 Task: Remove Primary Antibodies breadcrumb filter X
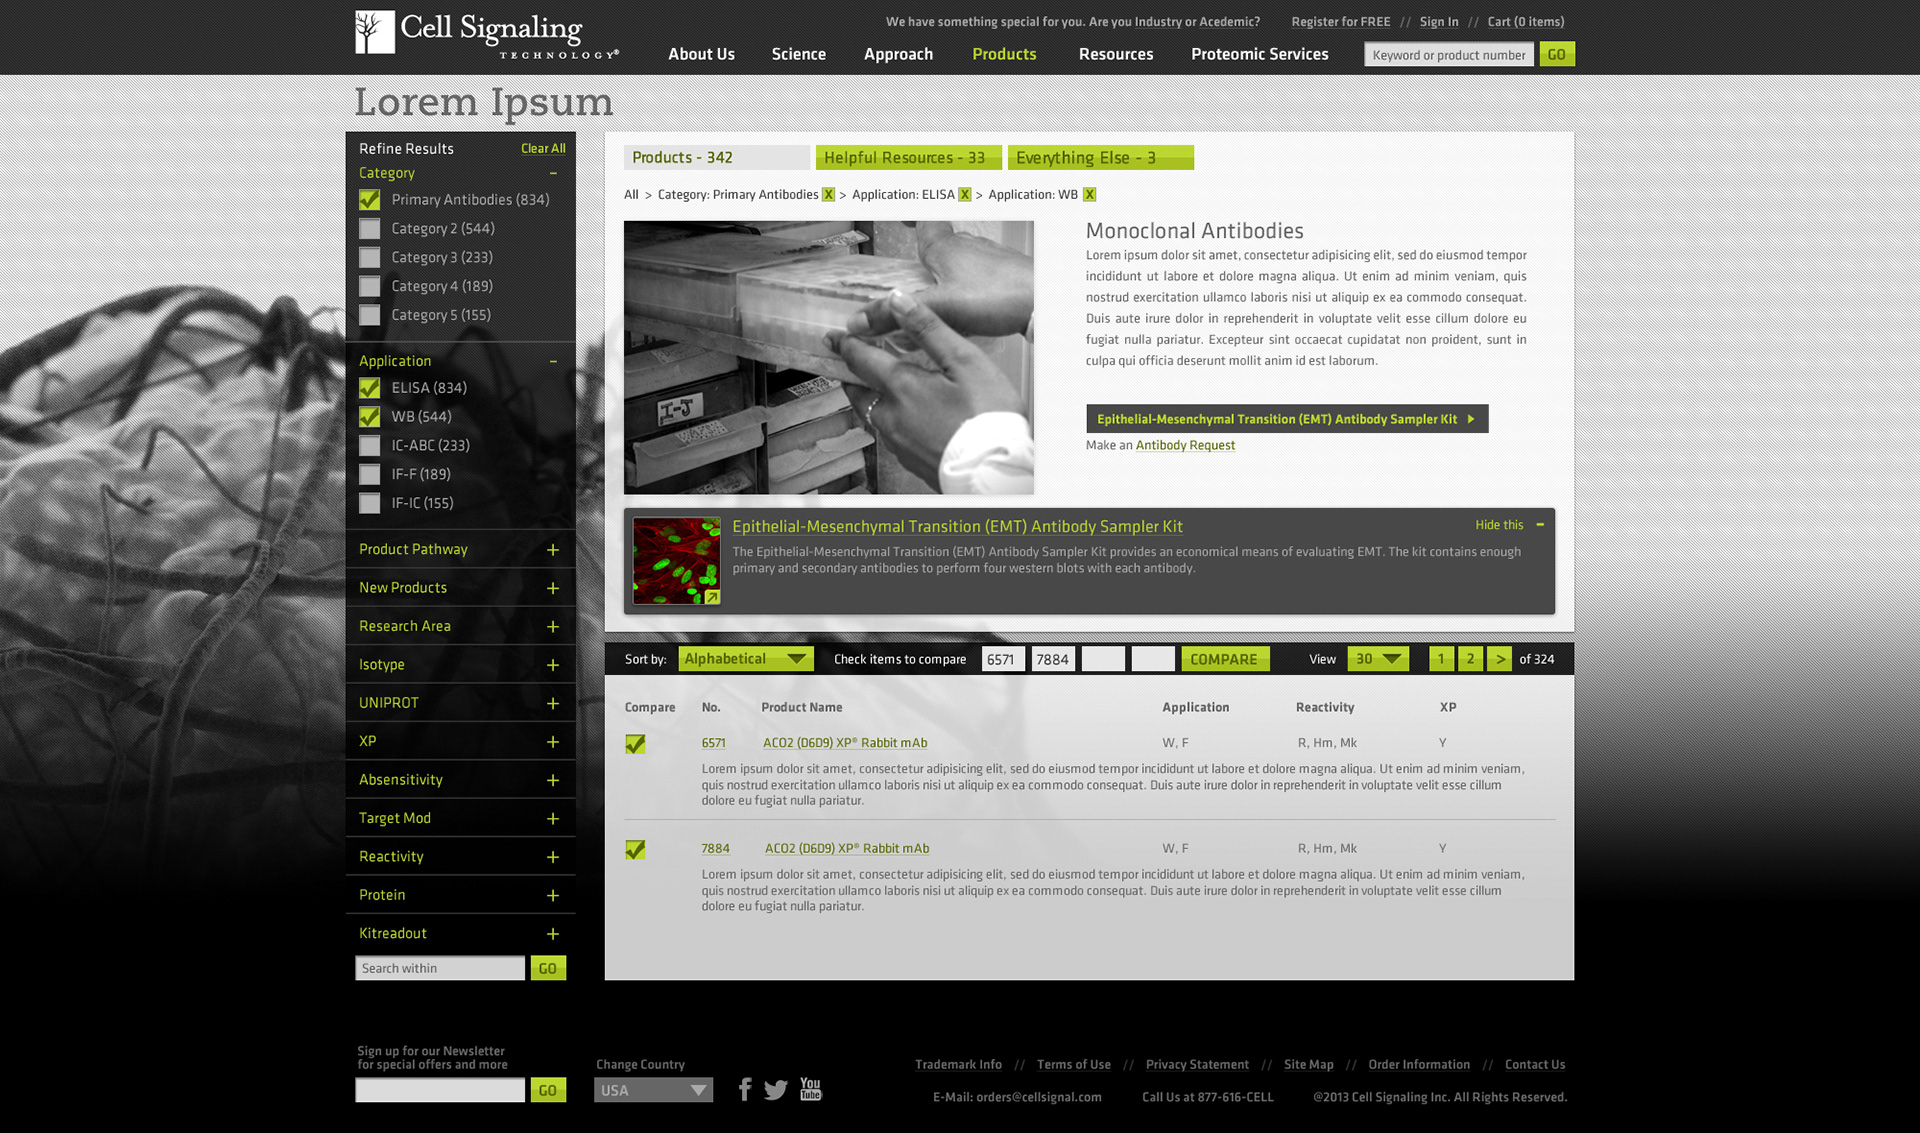[828, 195]
